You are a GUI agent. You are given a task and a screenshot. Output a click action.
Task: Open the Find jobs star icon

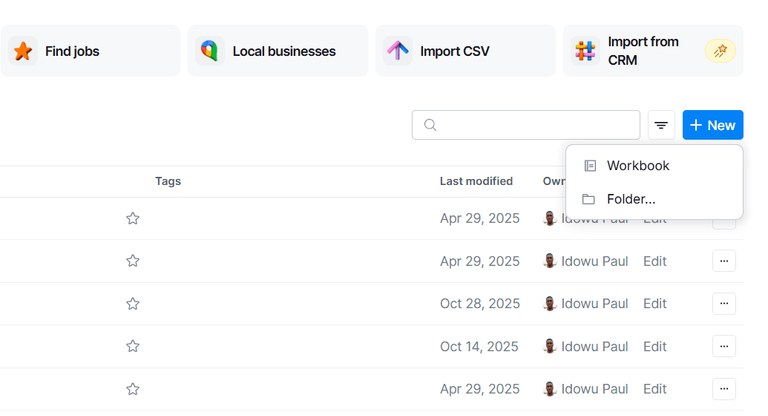tap(23, 51)
